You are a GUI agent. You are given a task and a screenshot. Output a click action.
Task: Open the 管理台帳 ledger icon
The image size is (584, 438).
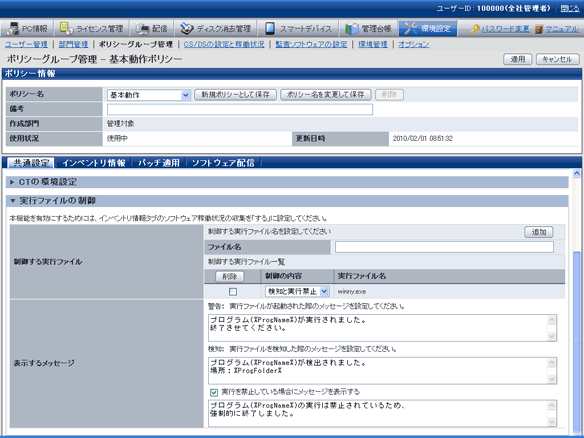(352, 29)
